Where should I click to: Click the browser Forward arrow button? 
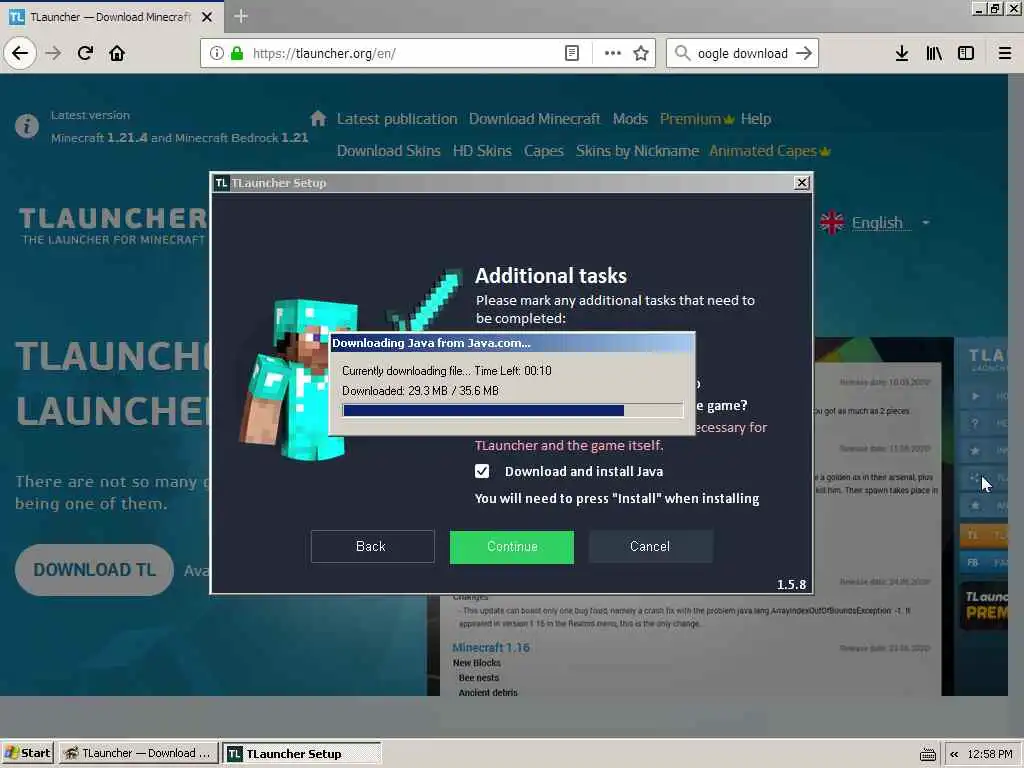[54, 53]
